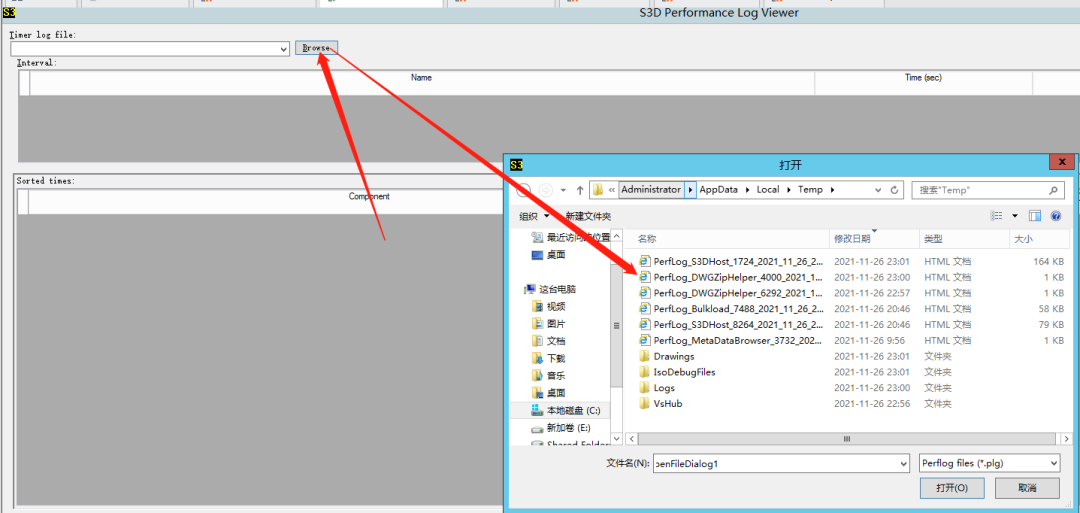Viewport: 1080px width, 513px height.
Task: Click the 79 KB size cell
Action: pyautogui.click(x=1052, y=325)
